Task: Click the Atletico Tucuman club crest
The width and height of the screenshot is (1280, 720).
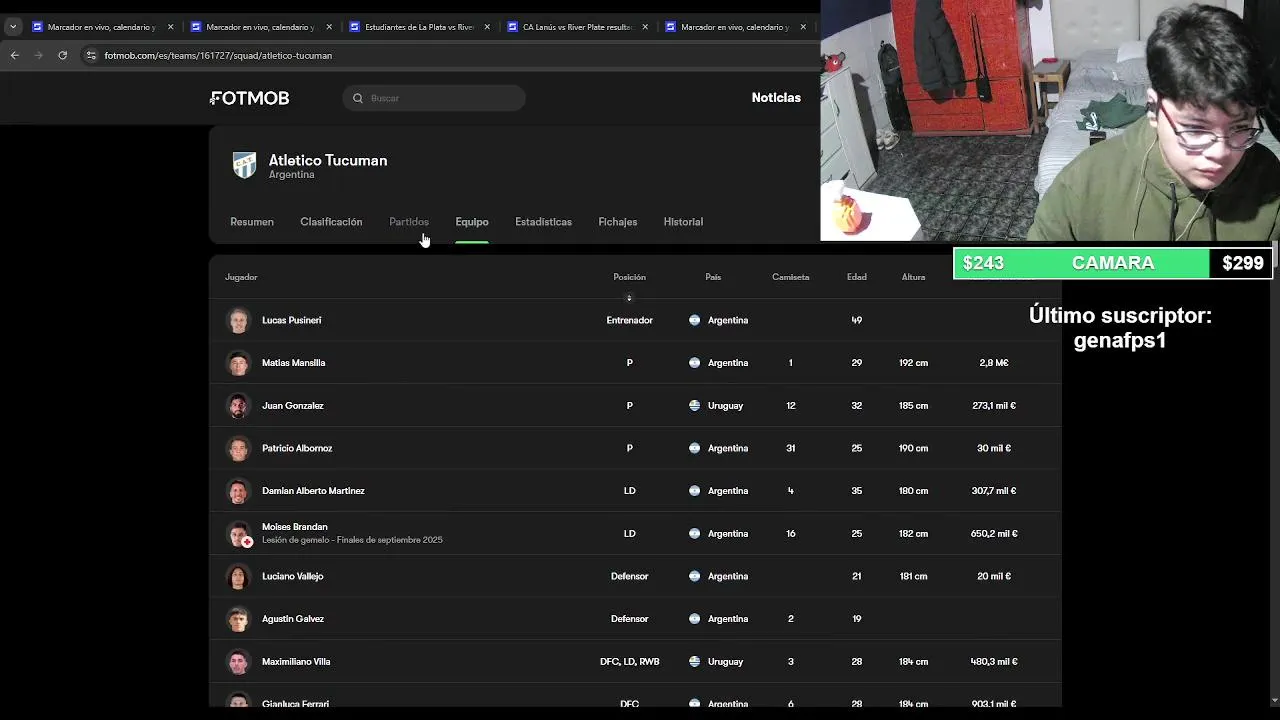Action: point(244,165)
